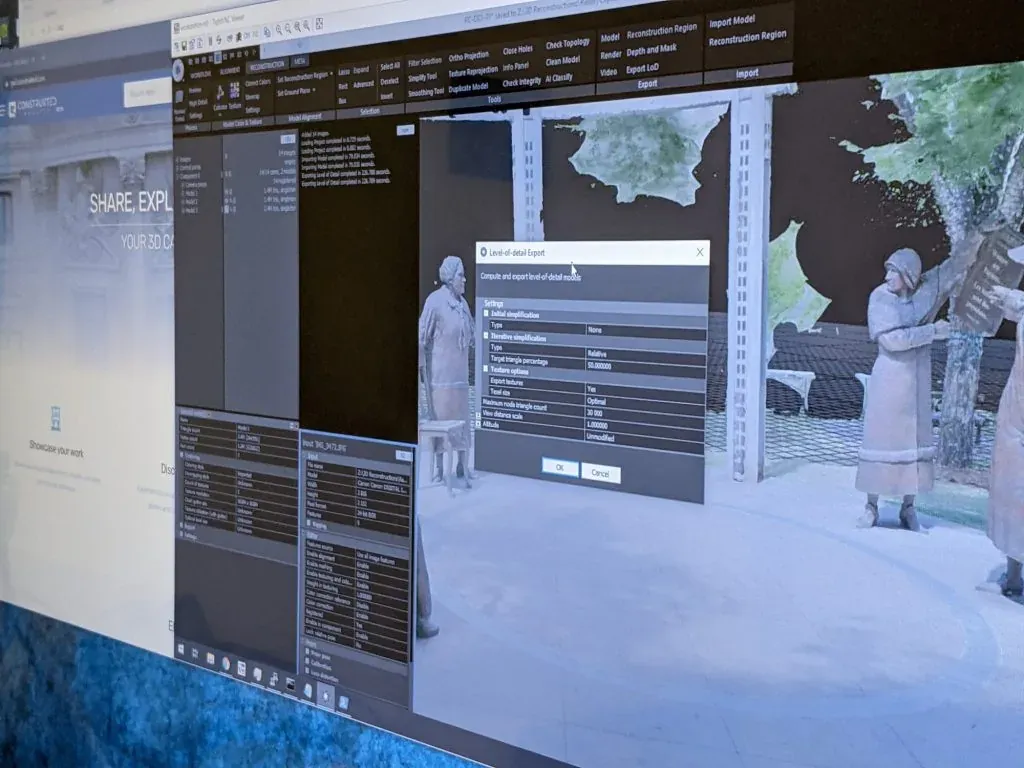Image resolution: width=1024 pixels, height=768 pixels.
Task: Collapse the Texture options section
Action: (x=485, y=369)
